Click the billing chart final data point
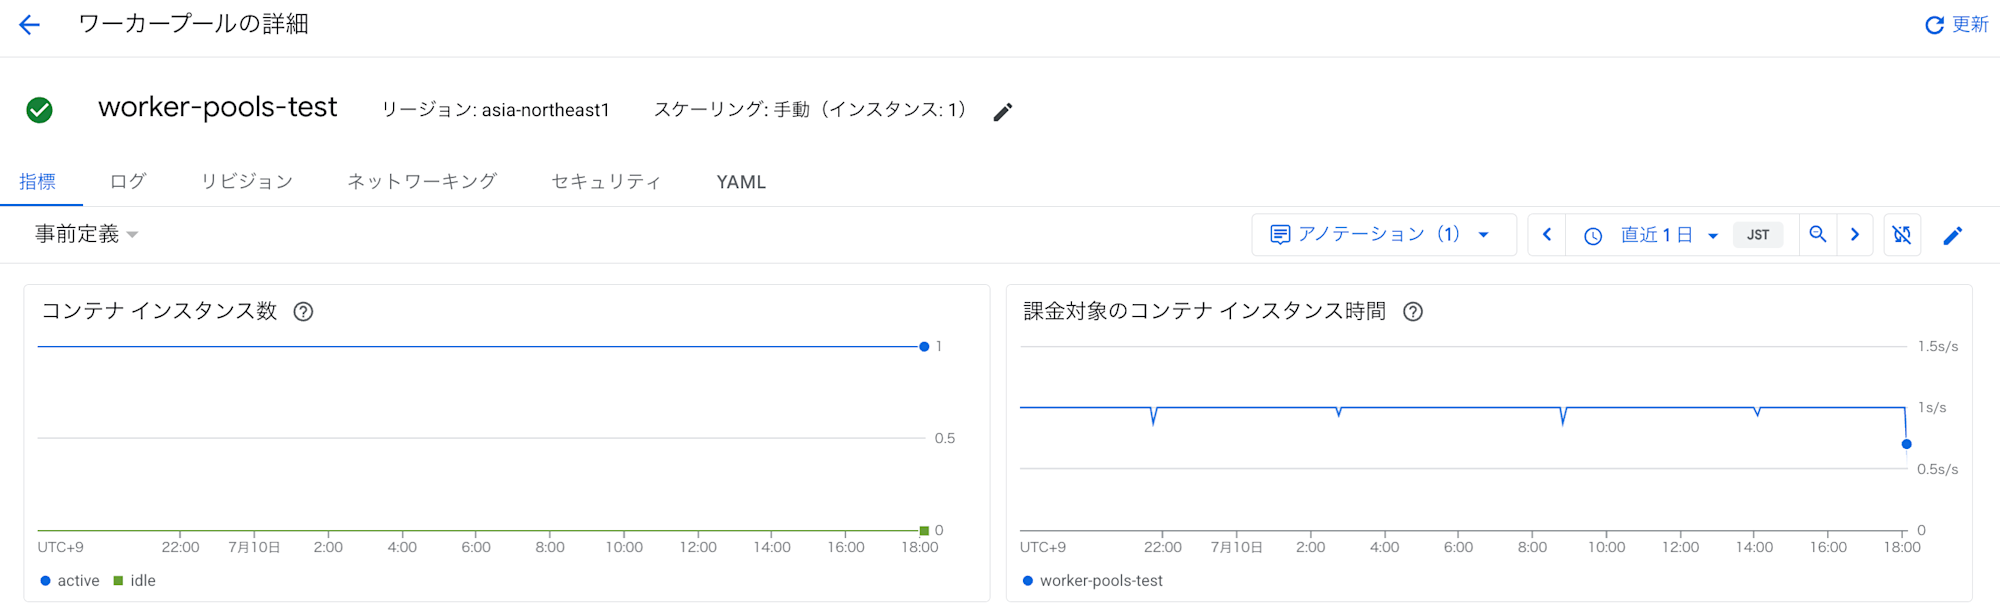Screen dimensions: 2000x611 pos(1907,444)
